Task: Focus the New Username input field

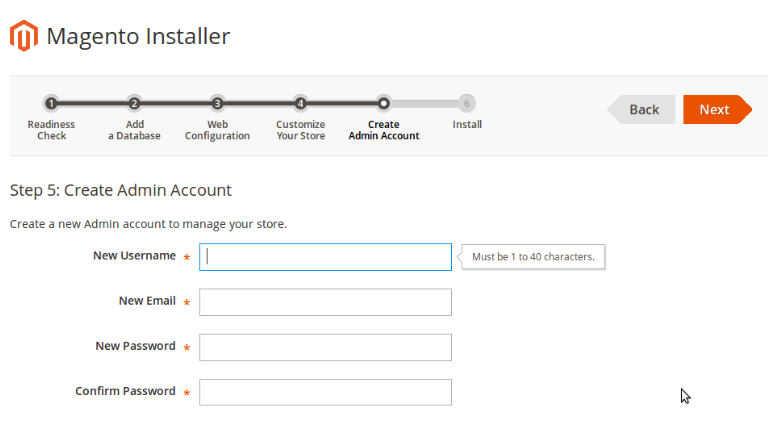Action: [x=325, y=257]
